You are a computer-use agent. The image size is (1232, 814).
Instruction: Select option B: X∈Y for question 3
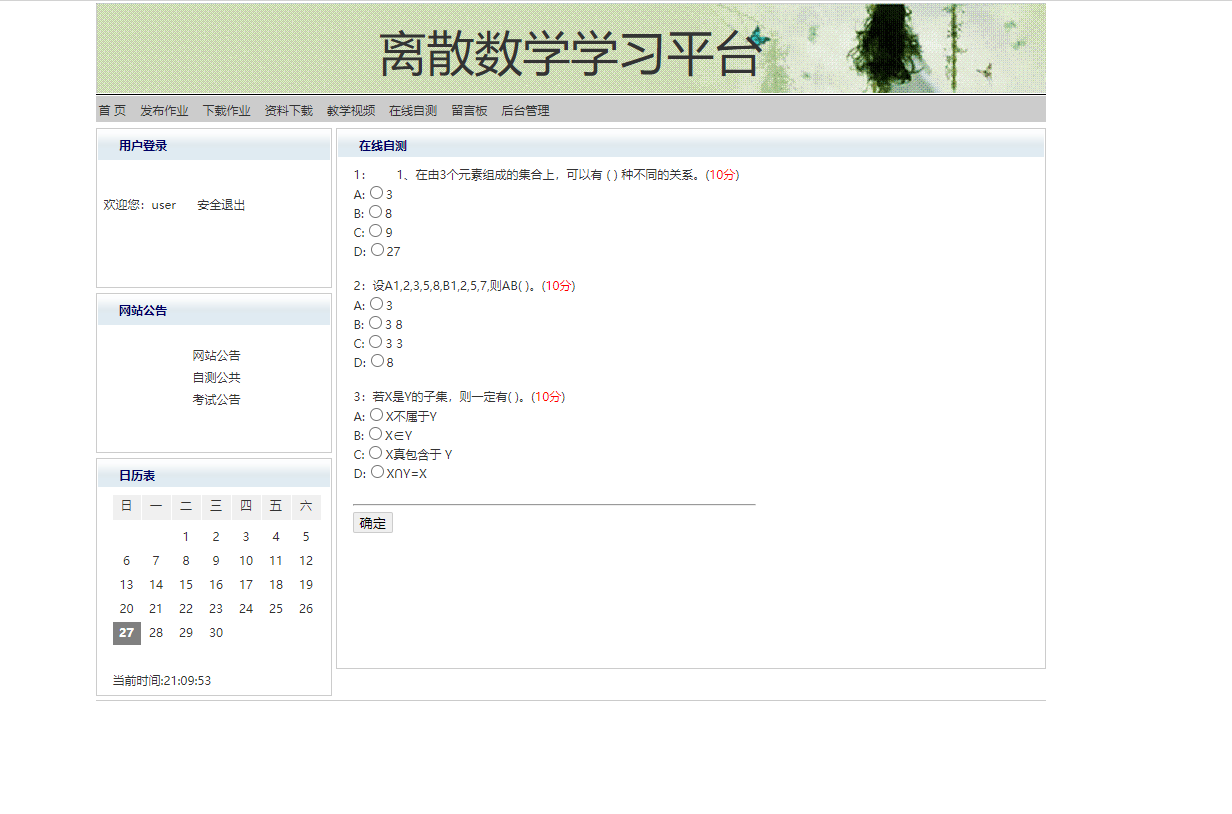click(375, 434)
